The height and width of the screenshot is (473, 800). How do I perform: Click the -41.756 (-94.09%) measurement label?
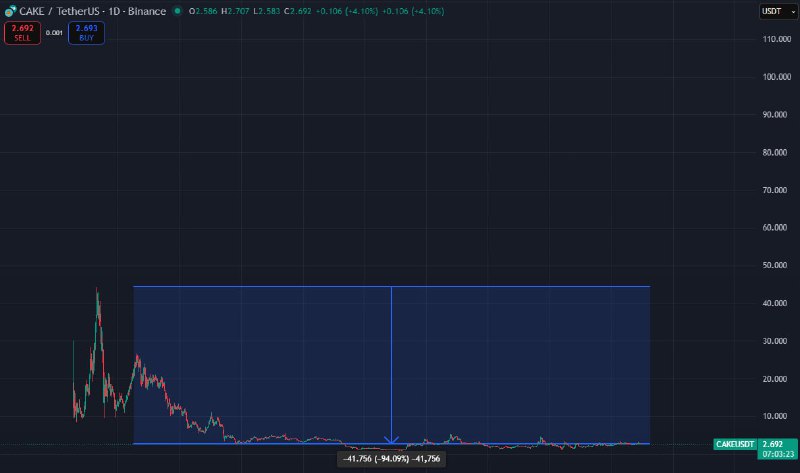[x=391, y=458]
